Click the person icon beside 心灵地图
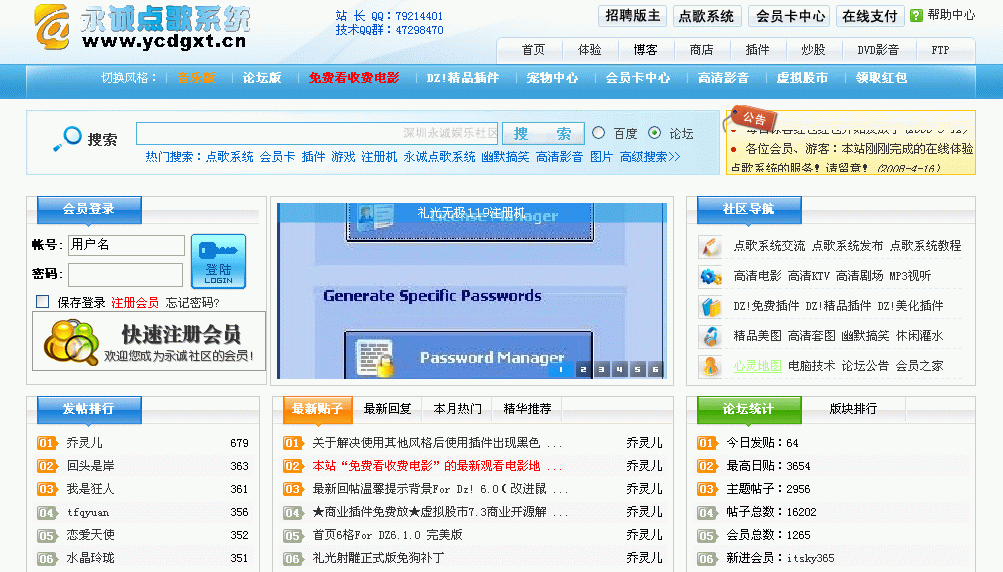Viewport: 1003px width, 572px height. 710,366
